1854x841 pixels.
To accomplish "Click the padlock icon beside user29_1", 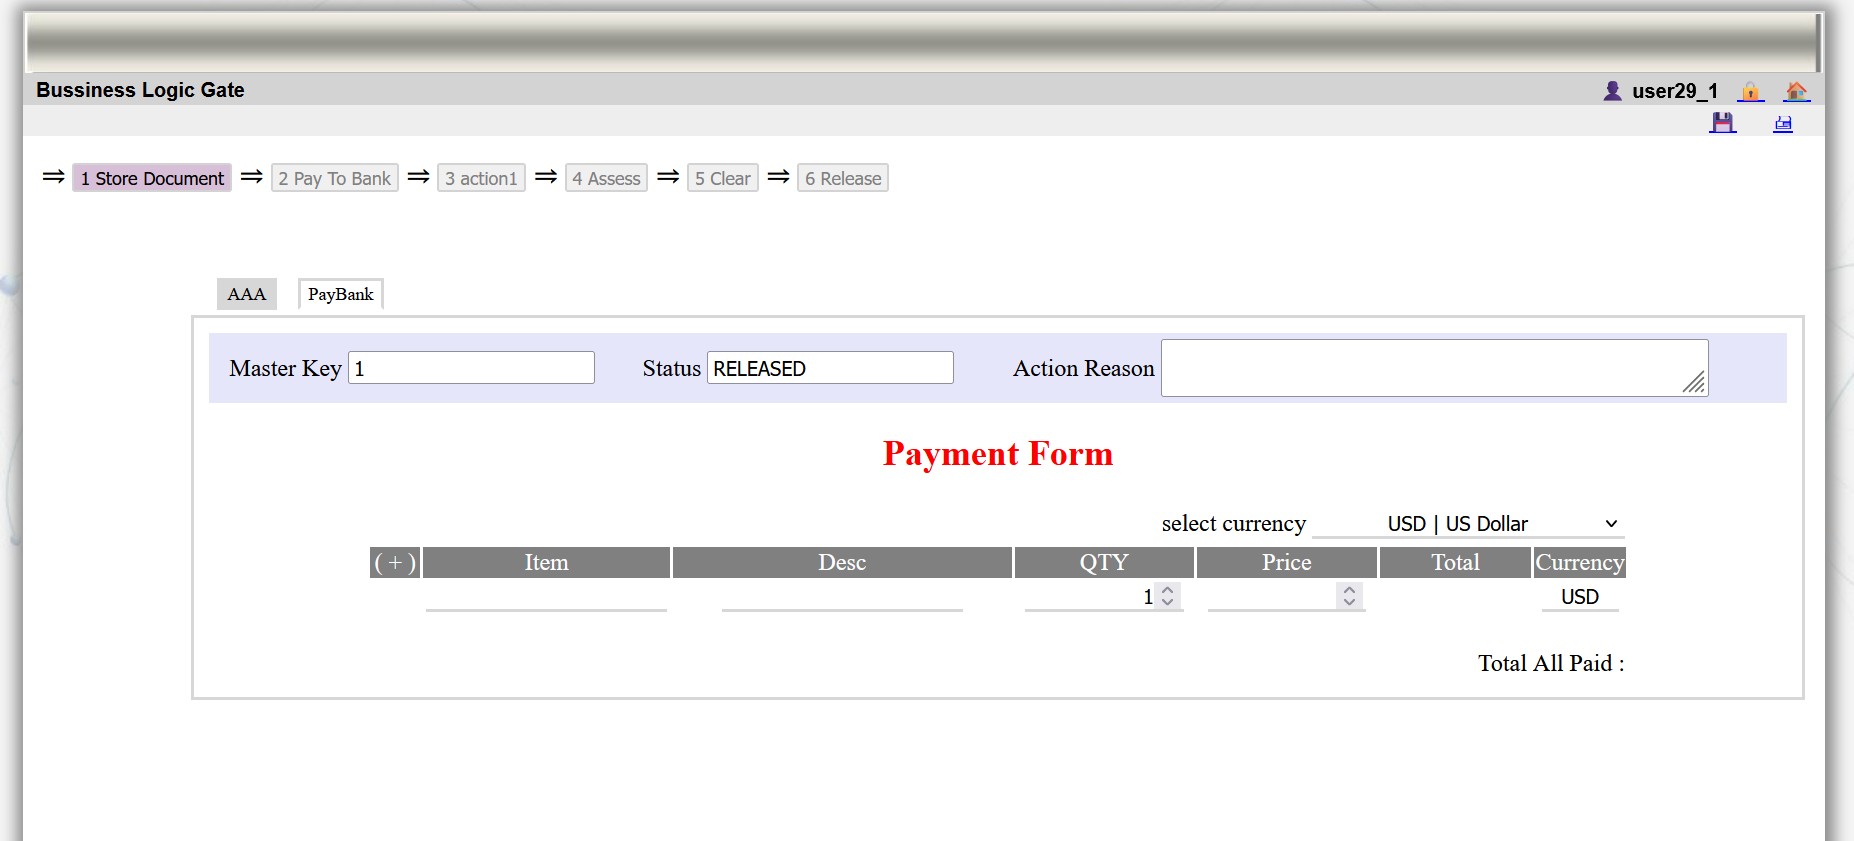I will pos(1750,91).
